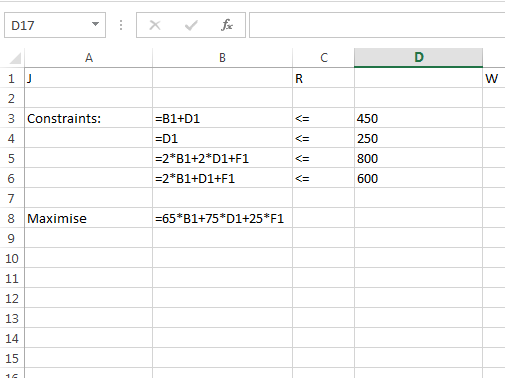
Task: Select the Maximise label cell
Action: pyautogui.click(x=89, y=218)
